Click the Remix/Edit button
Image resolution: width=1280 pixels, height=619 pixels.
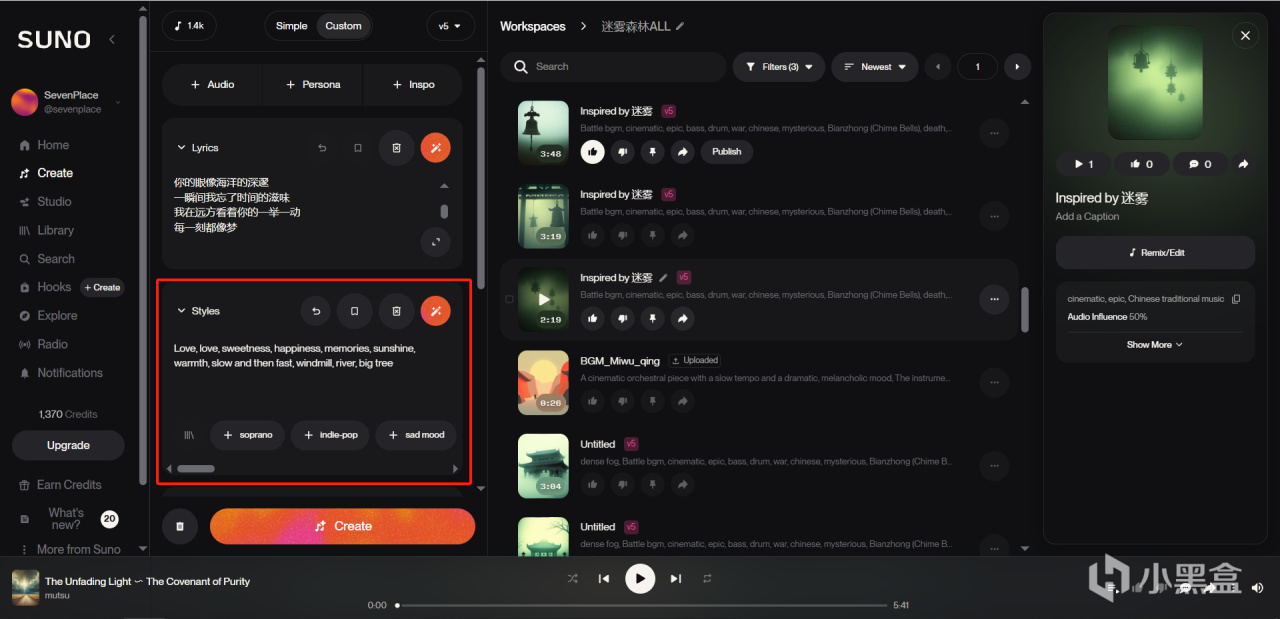(1155, 253)
